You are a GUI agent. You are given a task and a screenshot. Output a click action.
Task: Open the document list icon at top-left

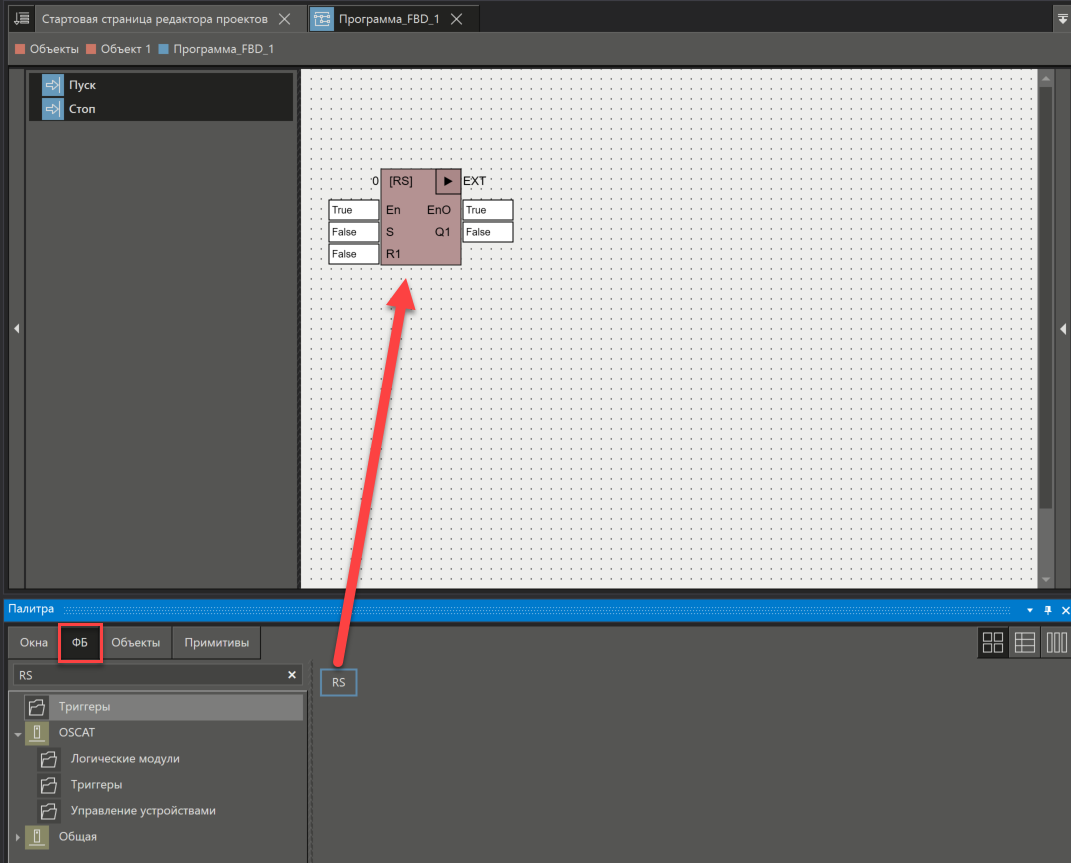[20, 18]
